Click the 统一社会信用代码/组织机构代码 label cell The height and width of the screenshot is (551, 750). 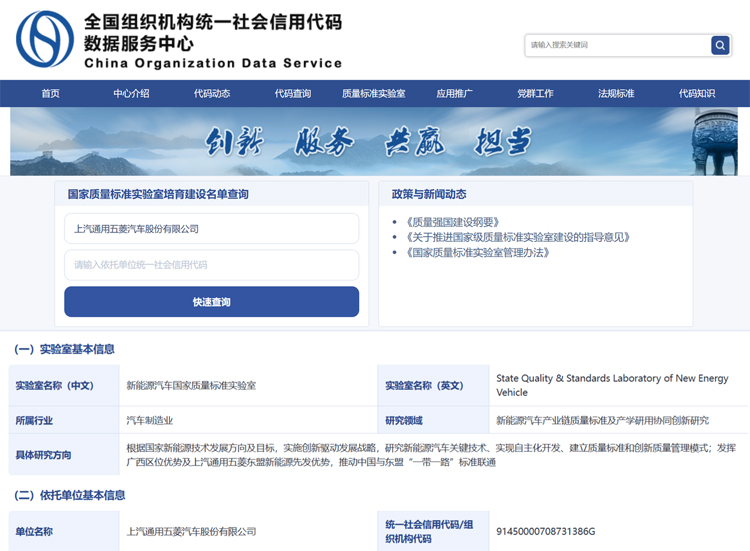coord(433,531)
